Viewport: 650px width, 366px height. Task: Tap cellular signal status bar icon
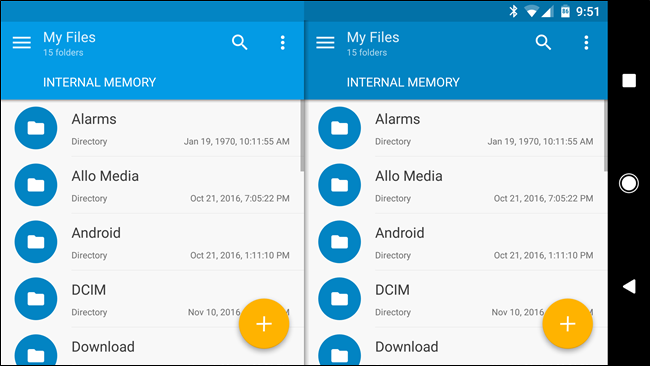click(547, 12)
